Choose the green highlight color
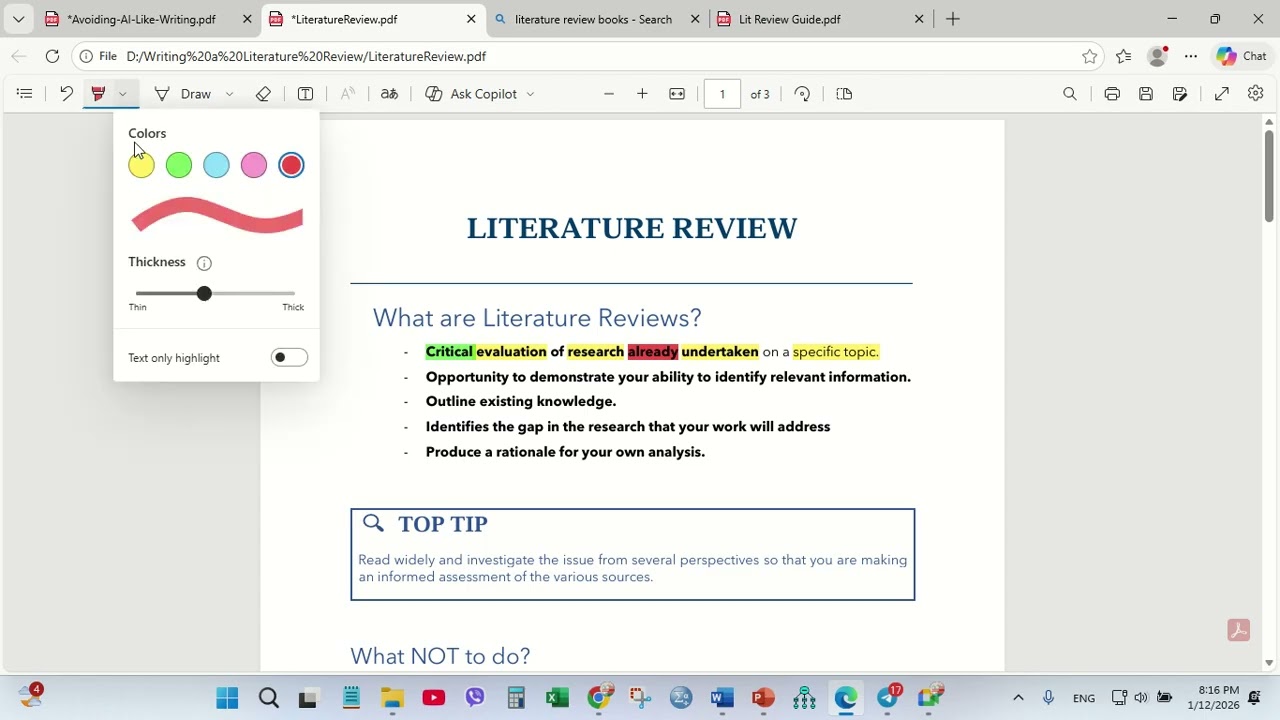This screenshot has height=720, width=1280. [179, 165]
